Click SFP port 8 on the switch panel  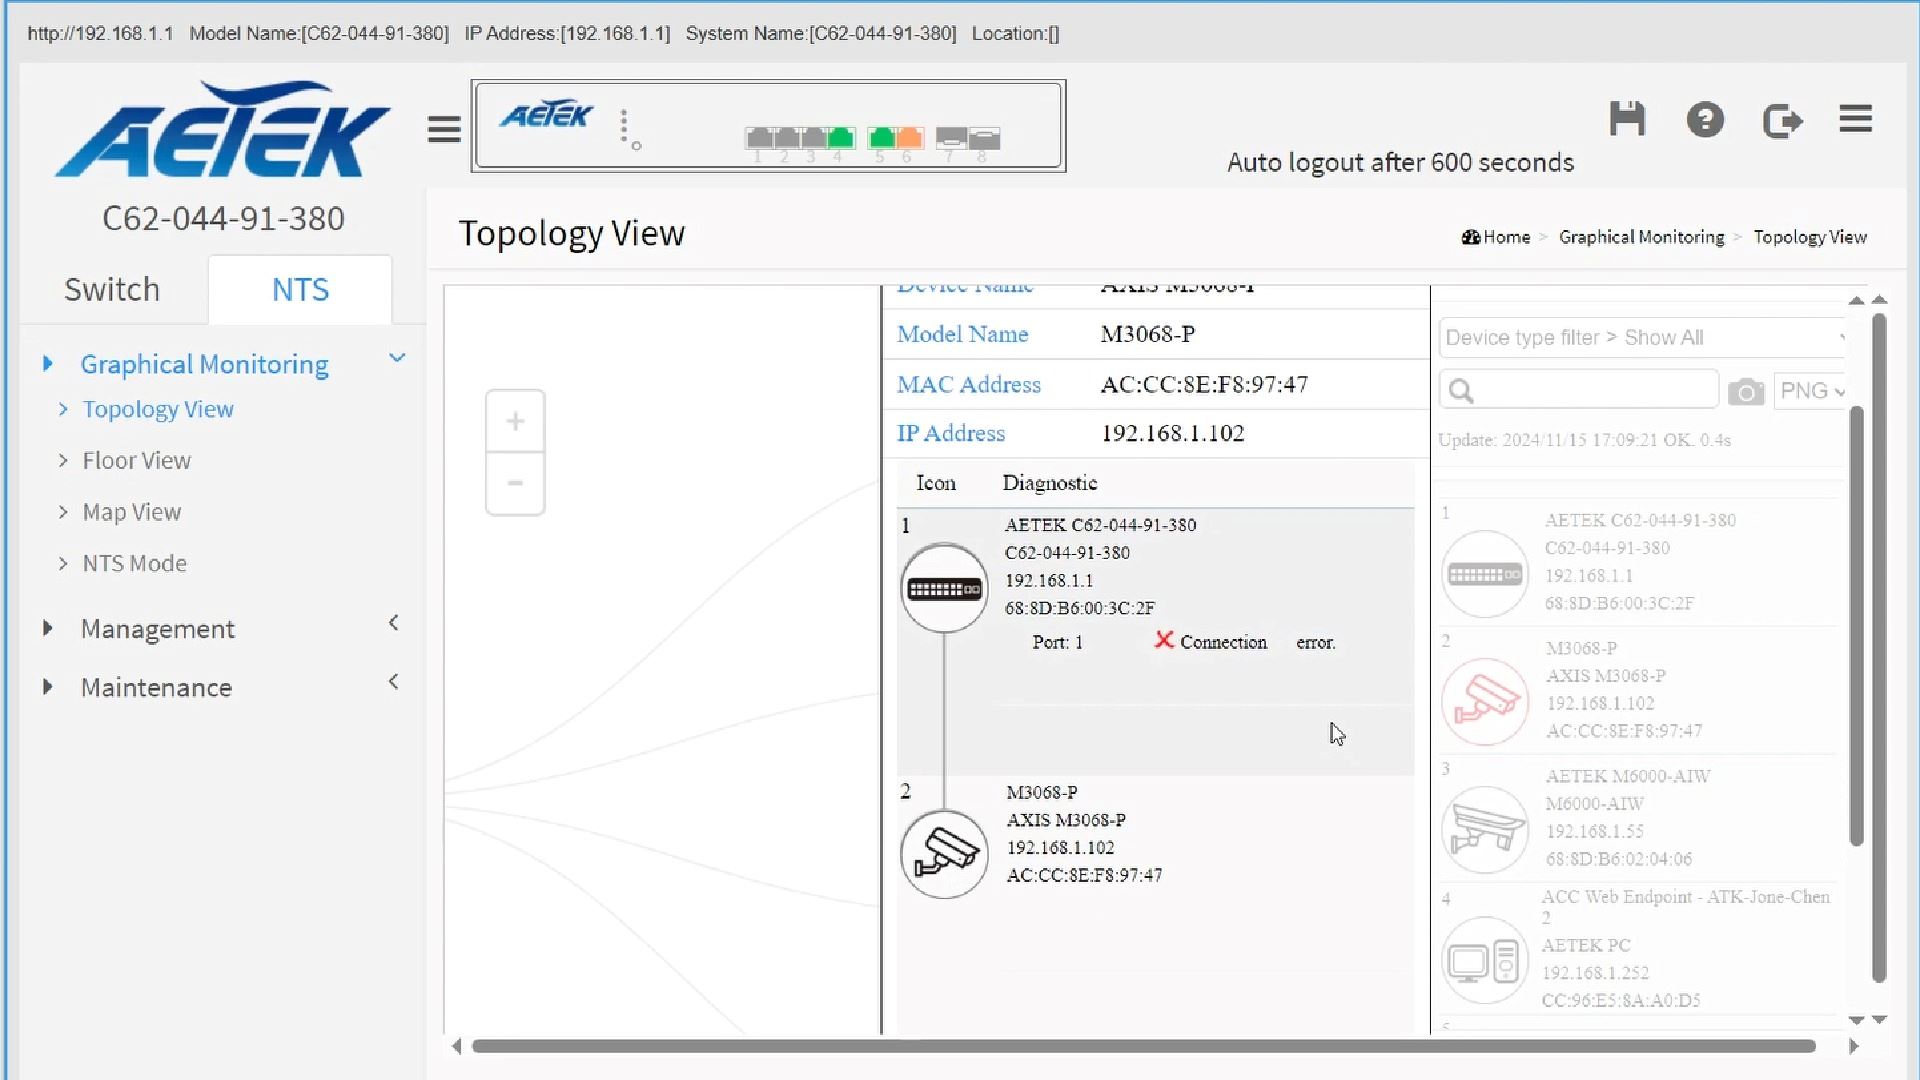(x=984, y=138)
